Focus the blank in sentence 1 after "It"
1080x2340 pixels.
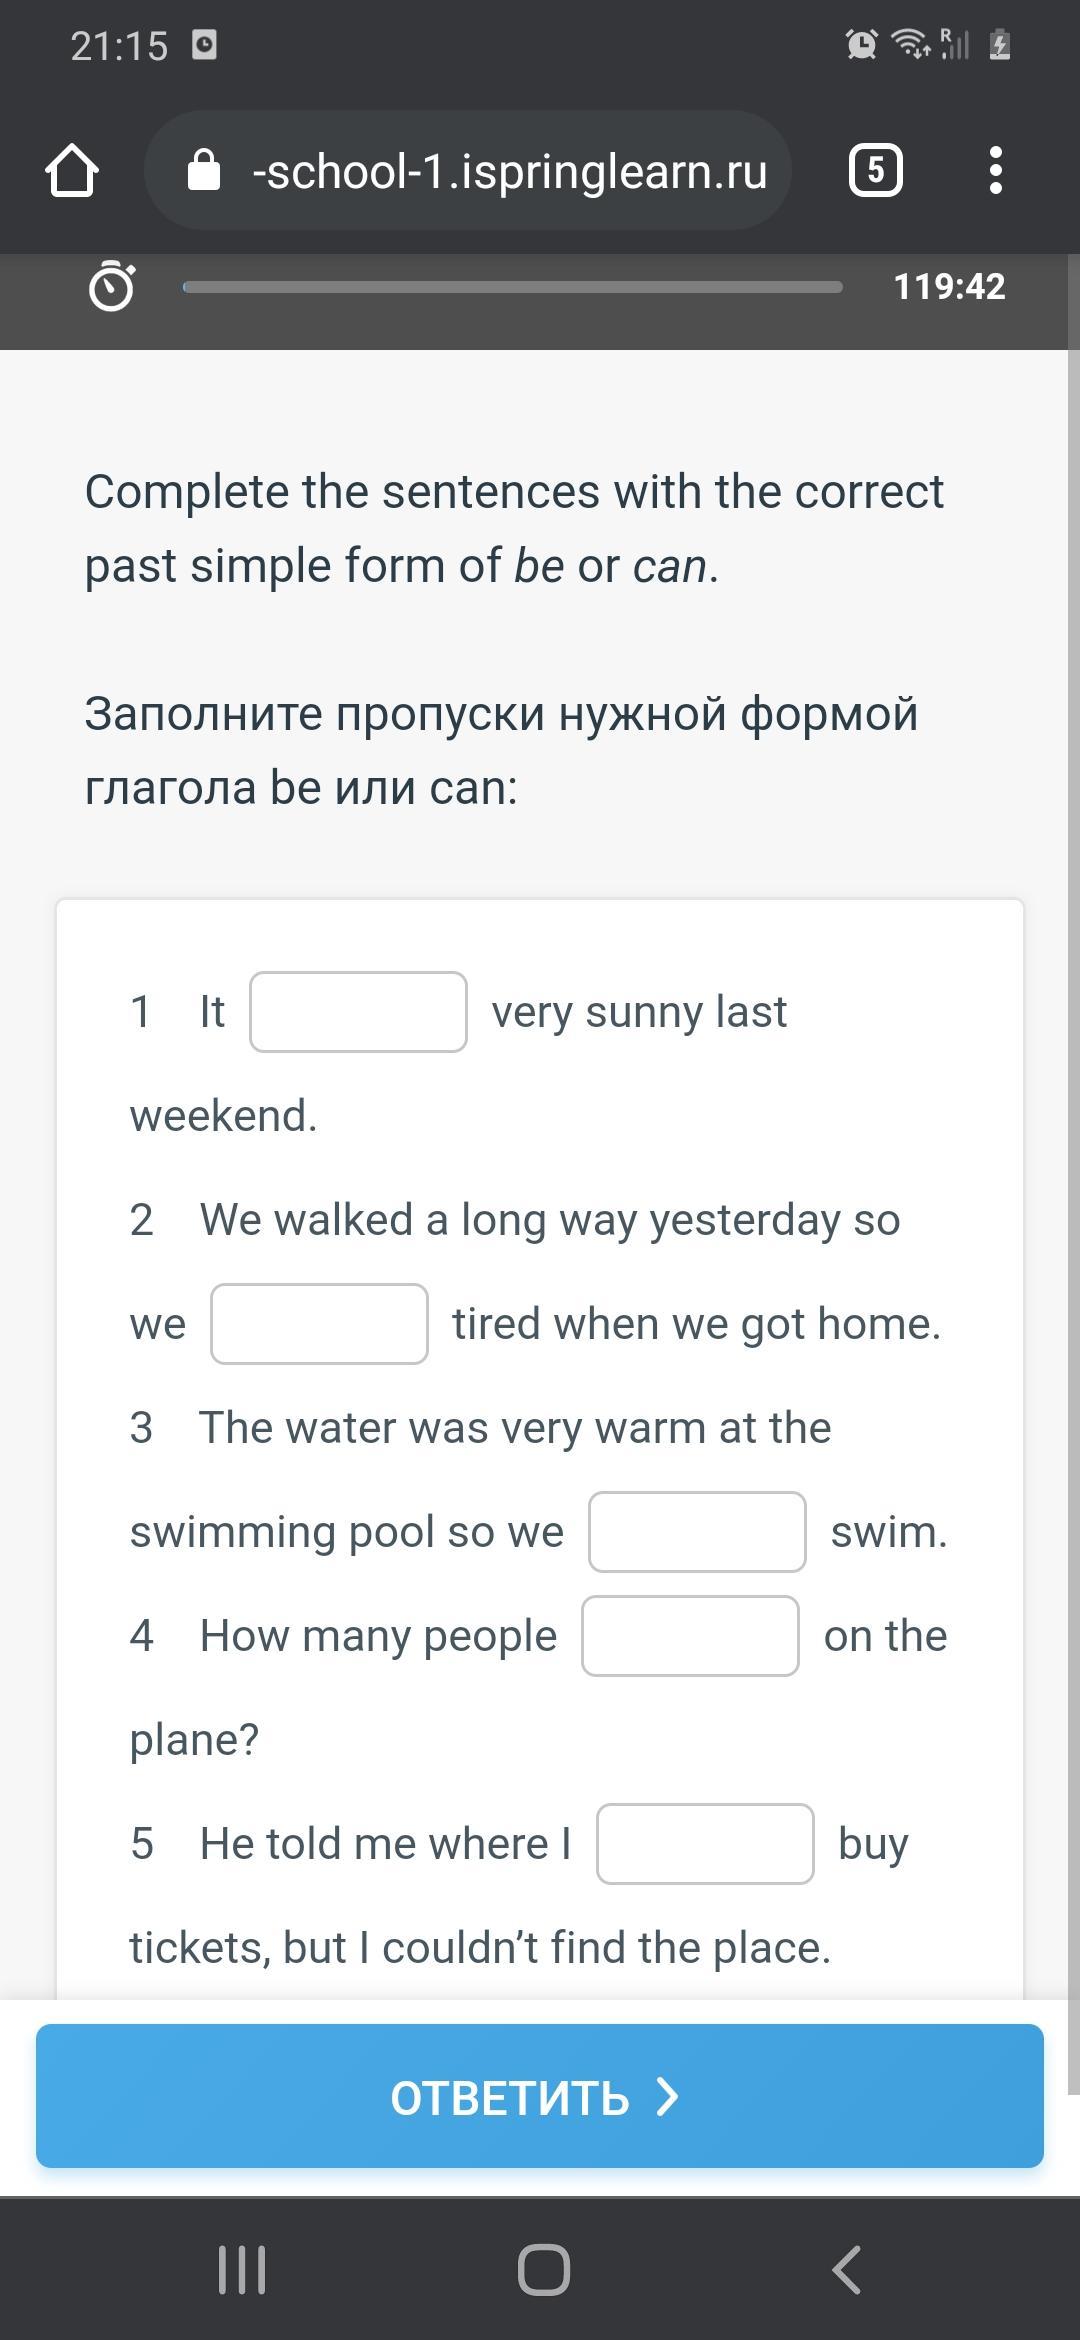pos(358,1012)
